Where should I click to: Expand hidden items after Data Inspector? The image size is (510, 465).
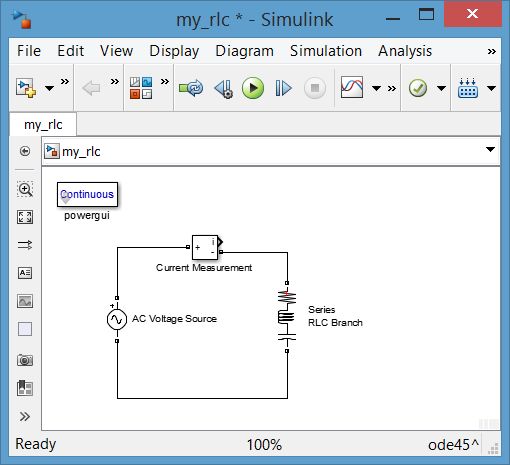coord(392,88)
